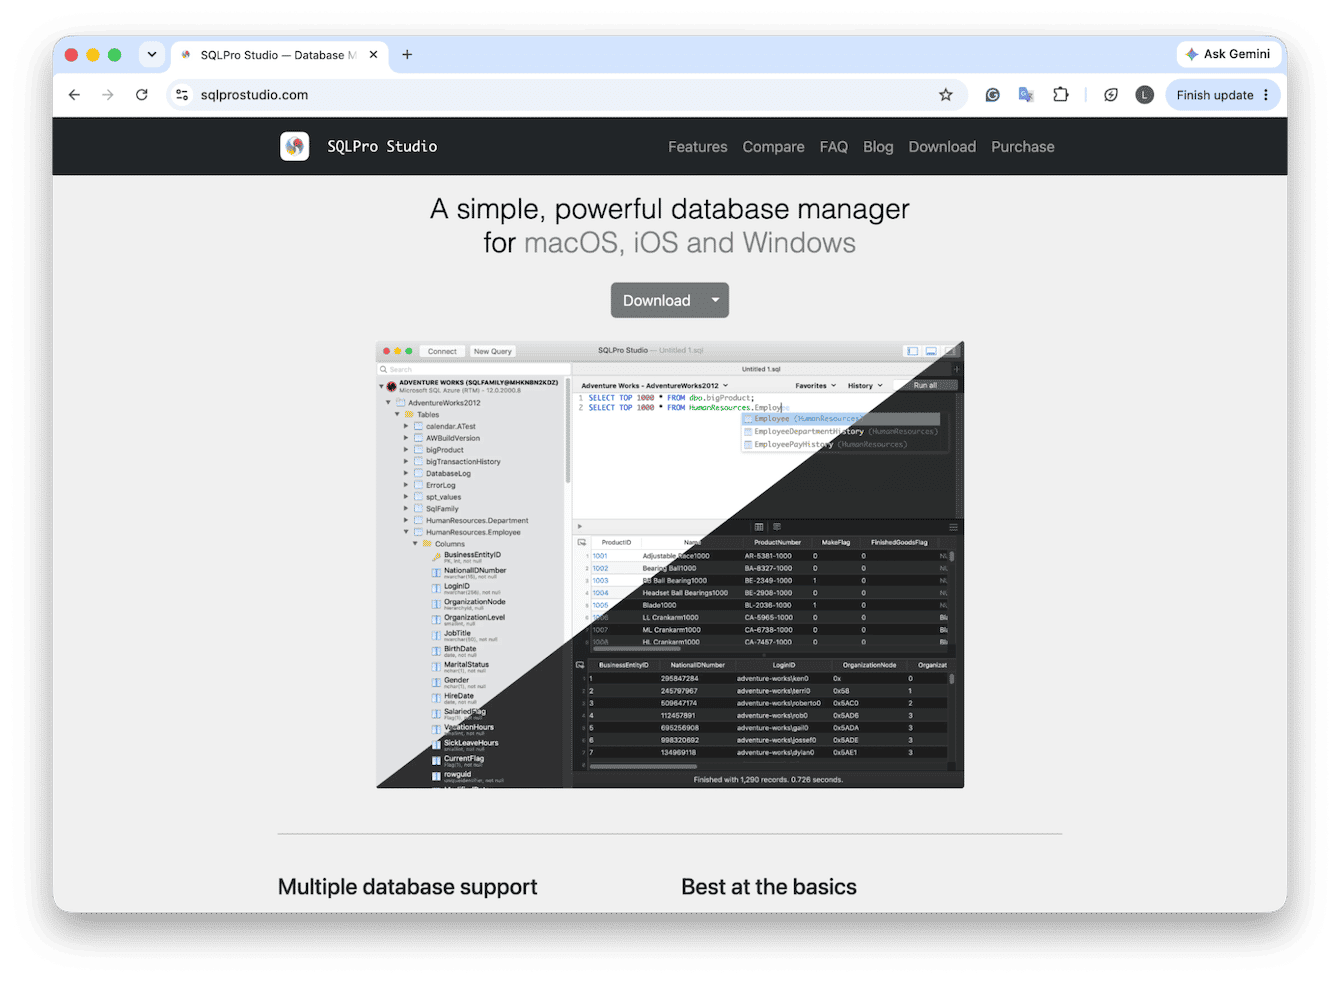
Task: Go back to previous page
Action: [x=74, y=95]
